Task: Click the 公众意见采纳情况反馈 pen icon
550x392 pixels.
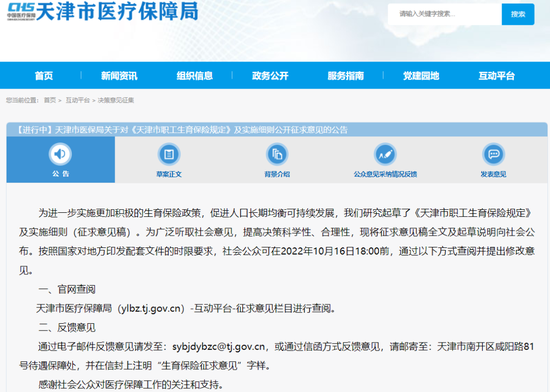Action: [x=385, y=154]
